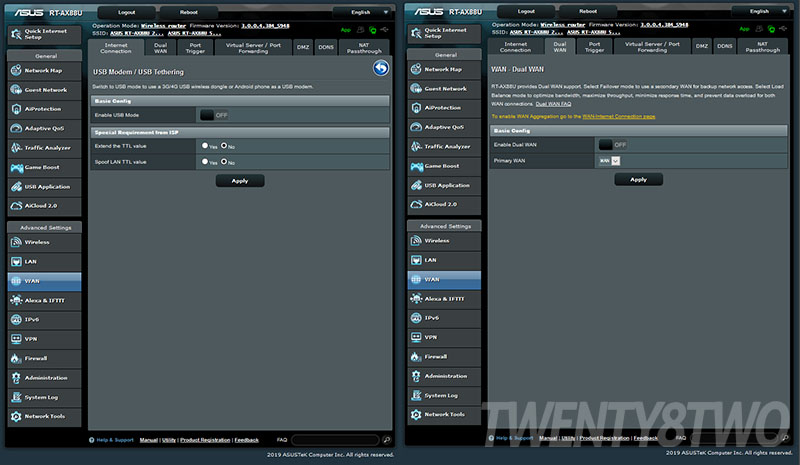
Task: Switch to Dual WAN tab in left window
Action: [x=161, y=48]
